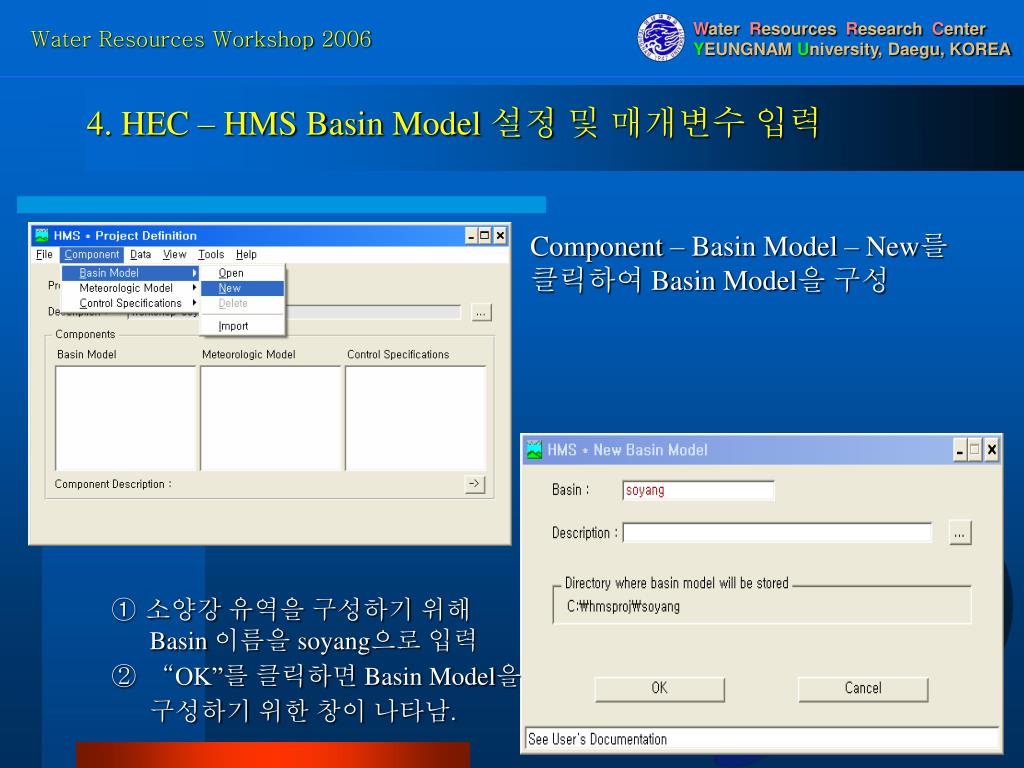
Task: Choose Import in the Basin Model submenu
Action: (242, 326)
